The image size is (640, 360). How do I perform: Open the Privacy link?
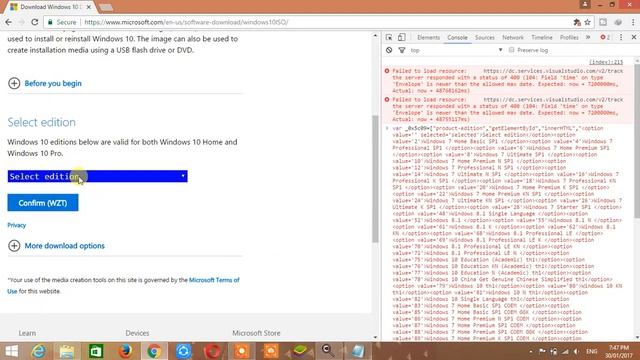click(17, 225)
